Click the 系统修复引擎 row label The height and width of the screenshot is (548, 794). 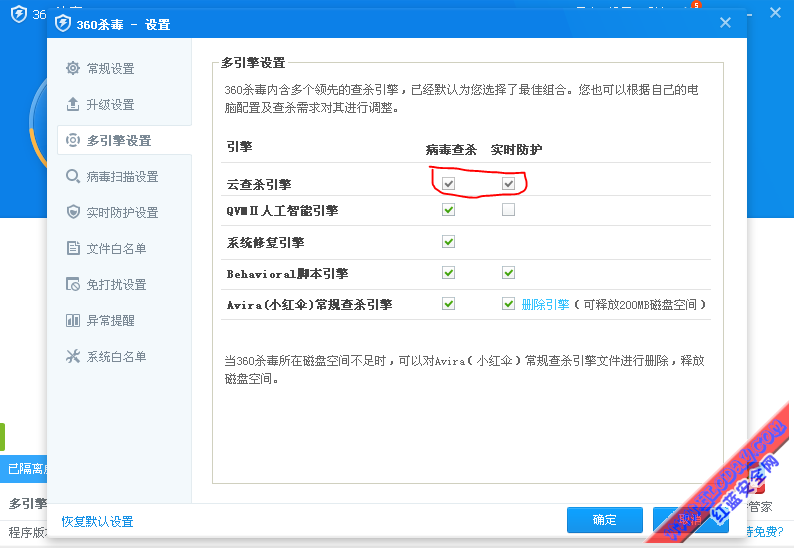click(x=265, y=242)
